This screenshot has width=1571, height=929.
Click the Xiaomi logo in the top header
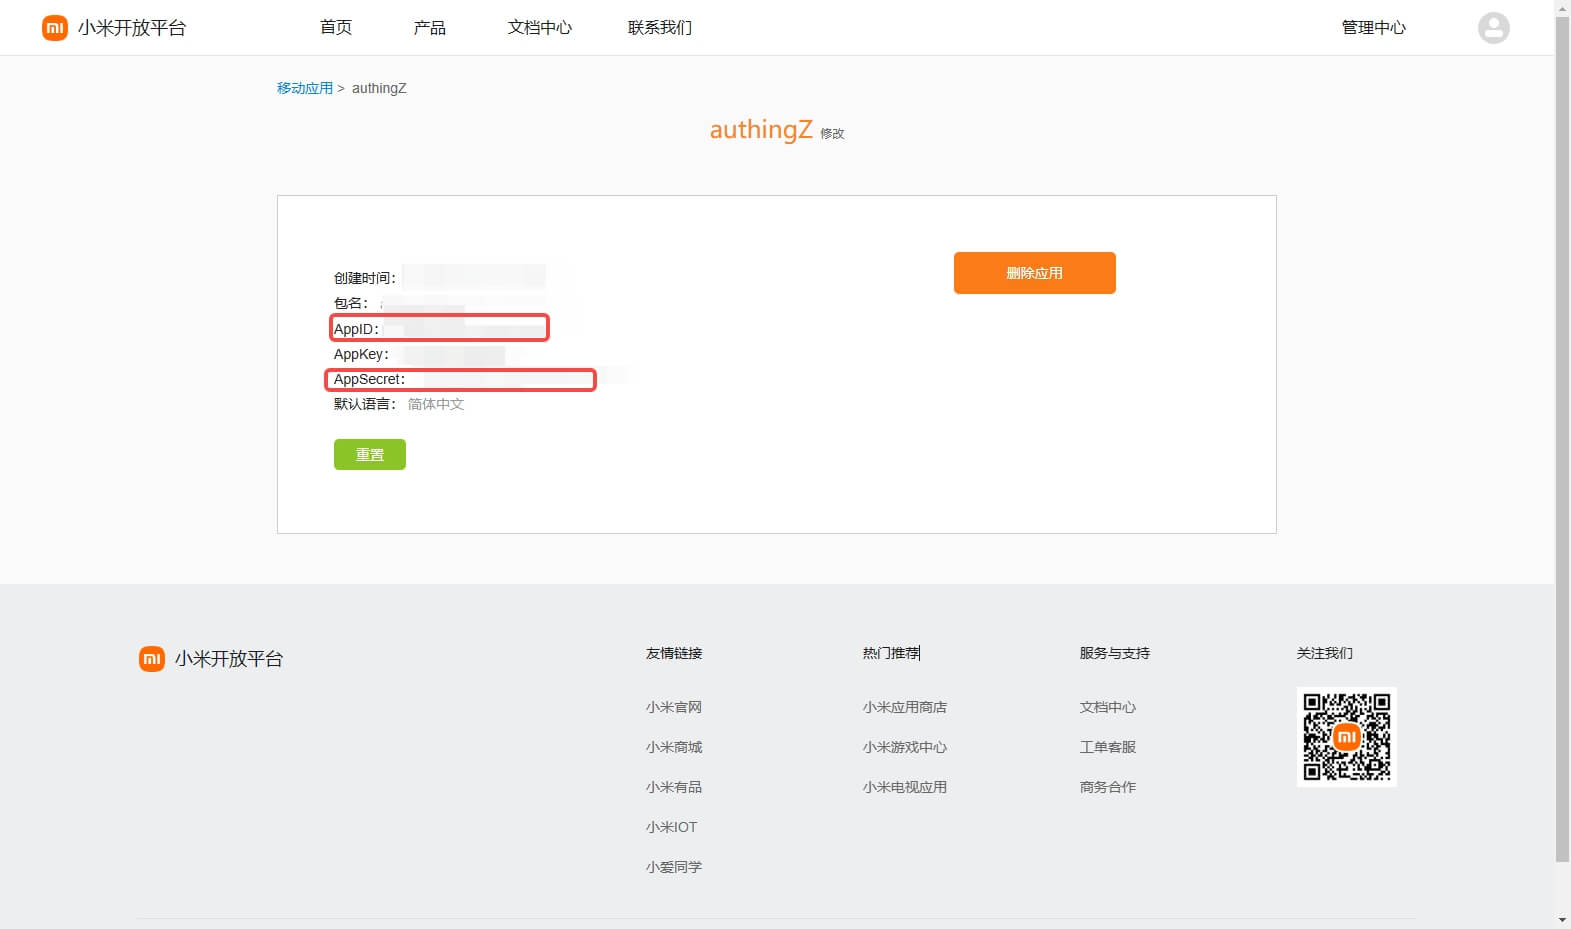[x=54, y=28]
